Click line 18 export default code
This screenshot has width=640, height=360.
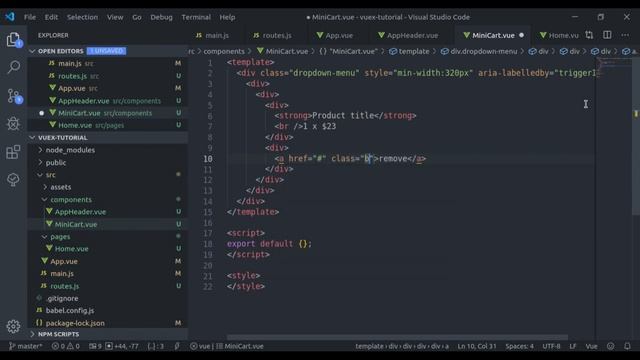tap(269, 244)
